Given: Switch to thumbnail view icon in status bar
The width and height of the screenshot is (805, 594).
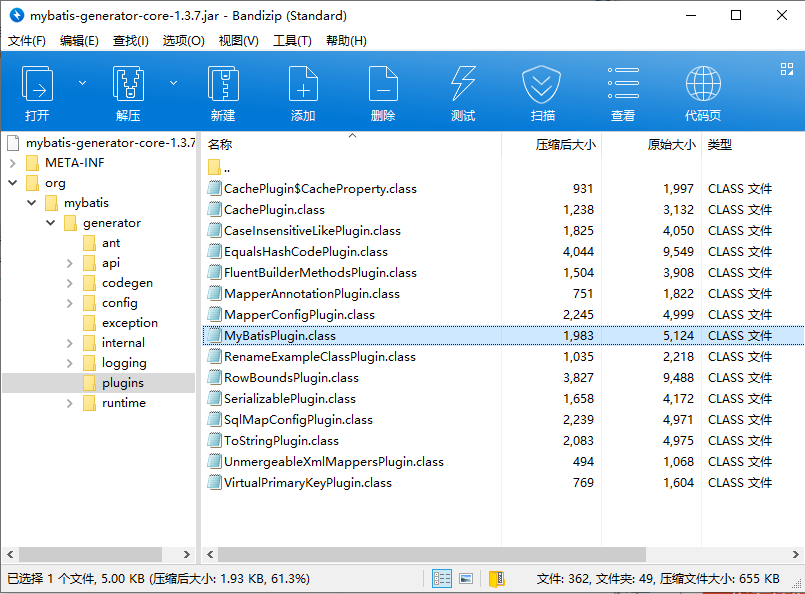Looking at the screenshot, I should point(466,579).
